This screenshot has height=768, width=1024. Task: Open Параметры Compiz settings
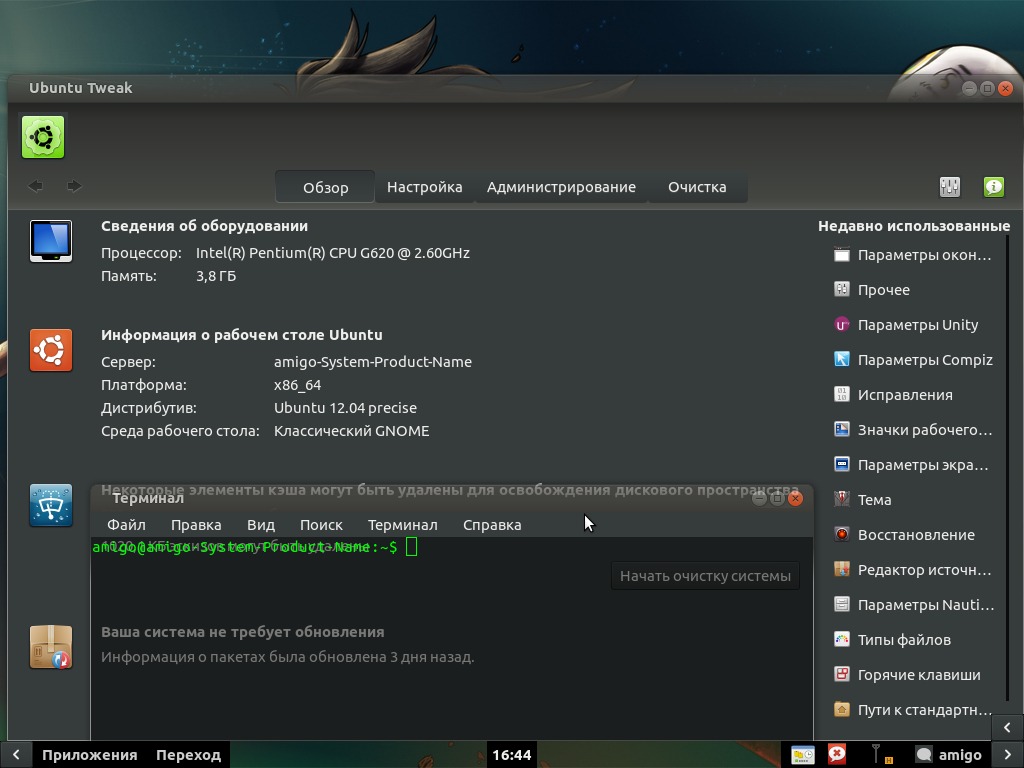point(913,360)
